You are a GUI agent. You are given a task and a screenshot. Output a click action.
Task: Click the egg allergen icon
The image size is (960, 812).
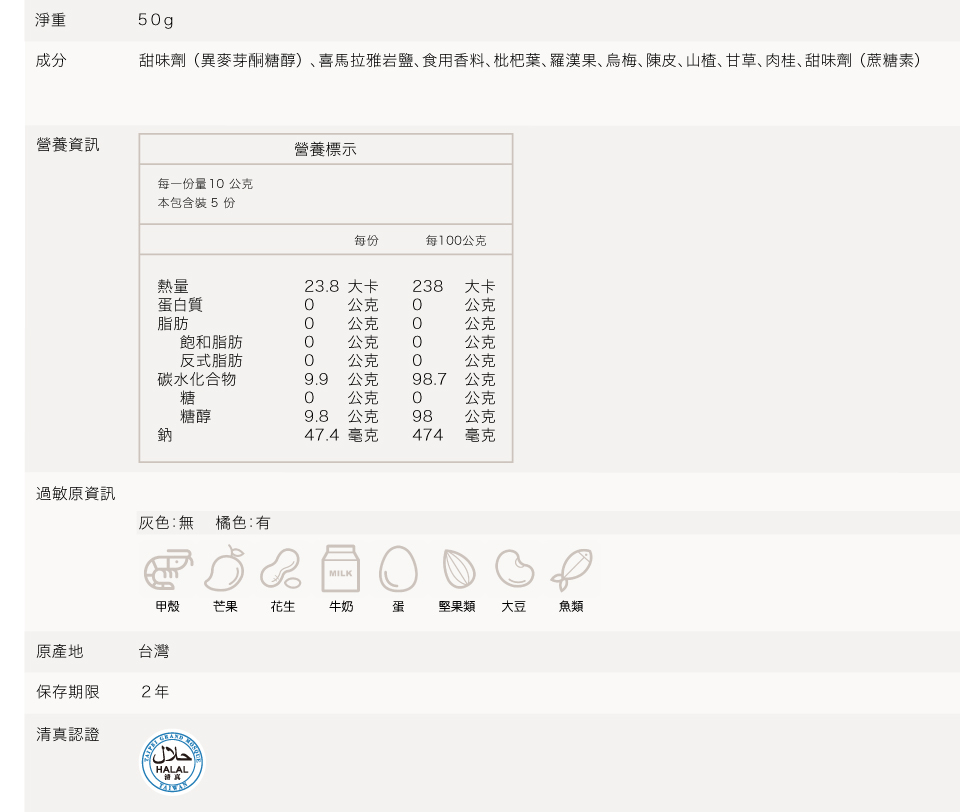click(x=398, y=570)
